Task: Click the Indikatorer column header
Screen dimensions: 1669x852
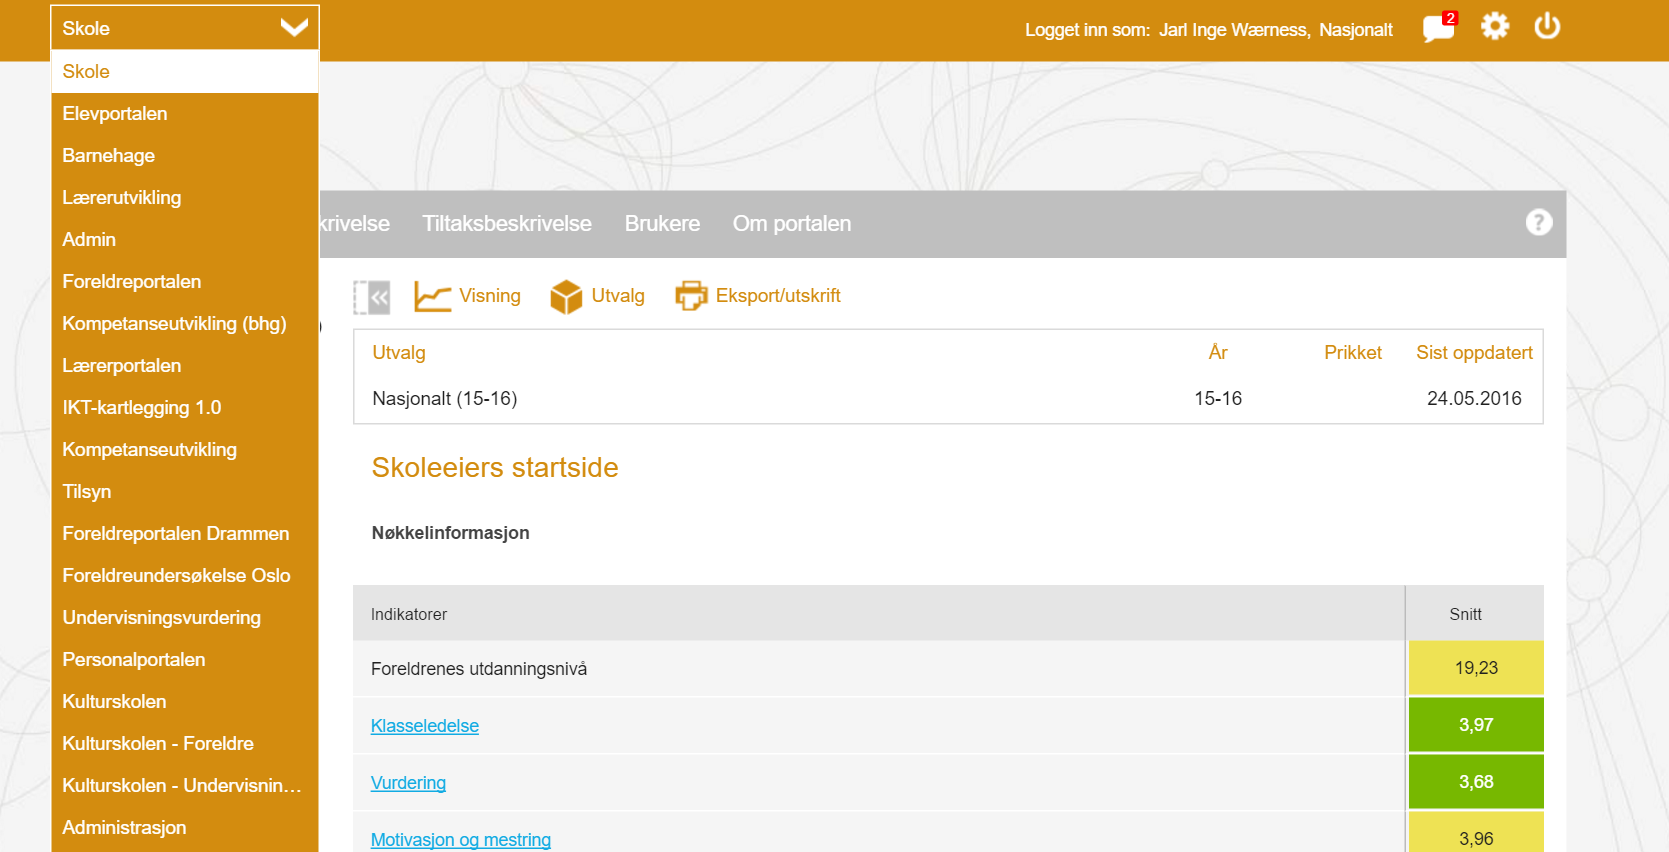Action: pyautogui.click(x=409, y=614)
